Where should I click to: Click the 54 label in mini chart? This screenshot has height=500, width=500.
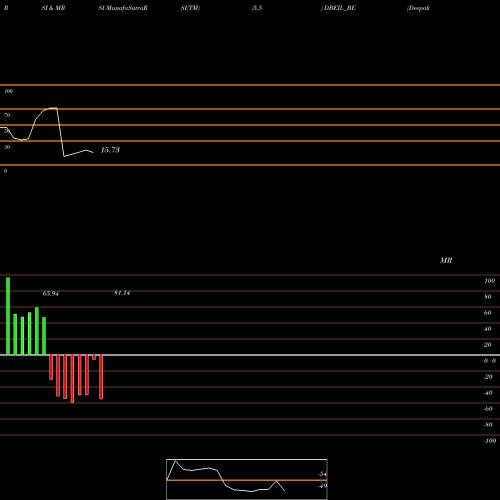click(x=322, y=474)
